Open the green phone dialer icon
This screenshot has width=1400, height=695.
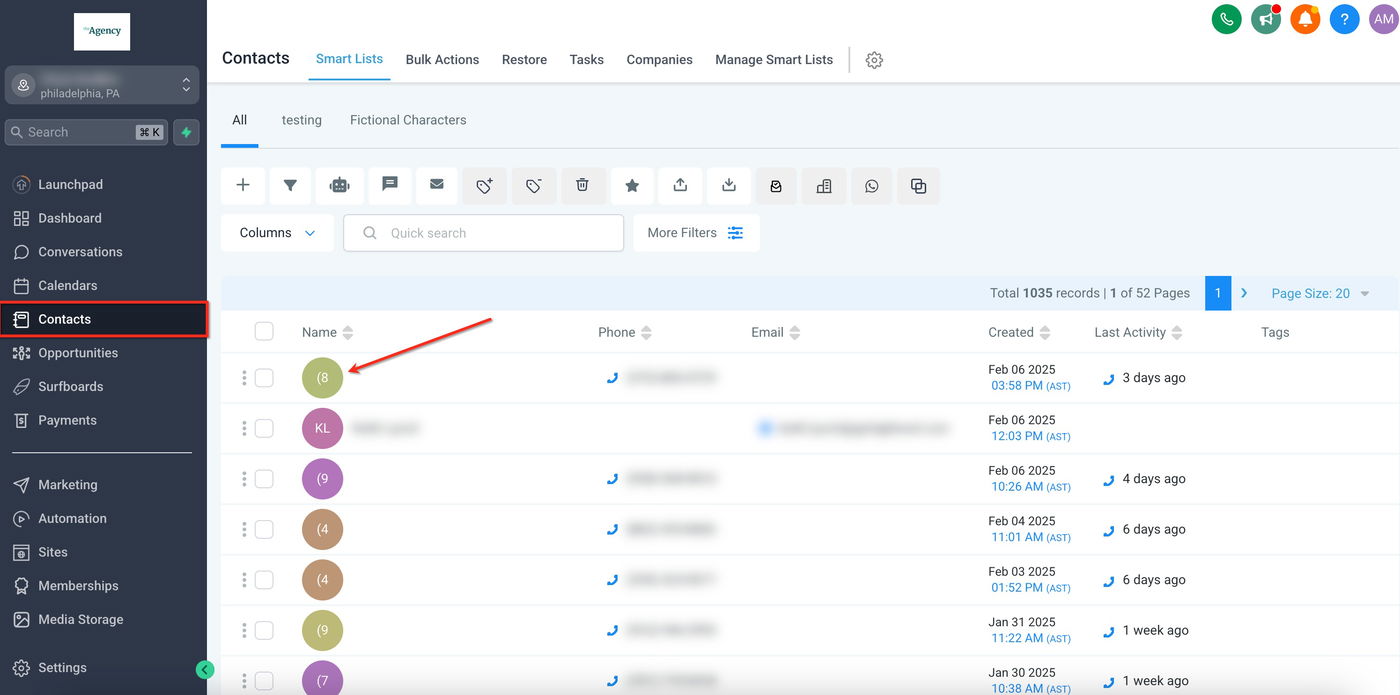[1226, 19]
